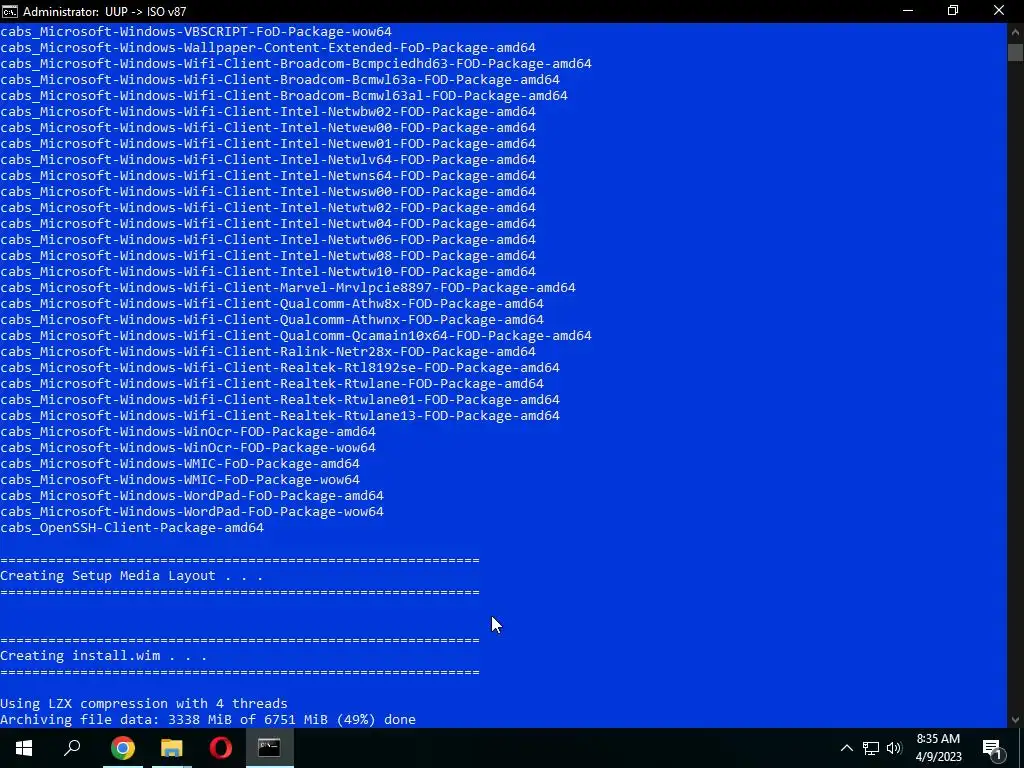Image resolution: width=1024 pixels, height=768 pixels.
Task: Close the UUP -> ISO console window
Action: click(x=999, y=11)
